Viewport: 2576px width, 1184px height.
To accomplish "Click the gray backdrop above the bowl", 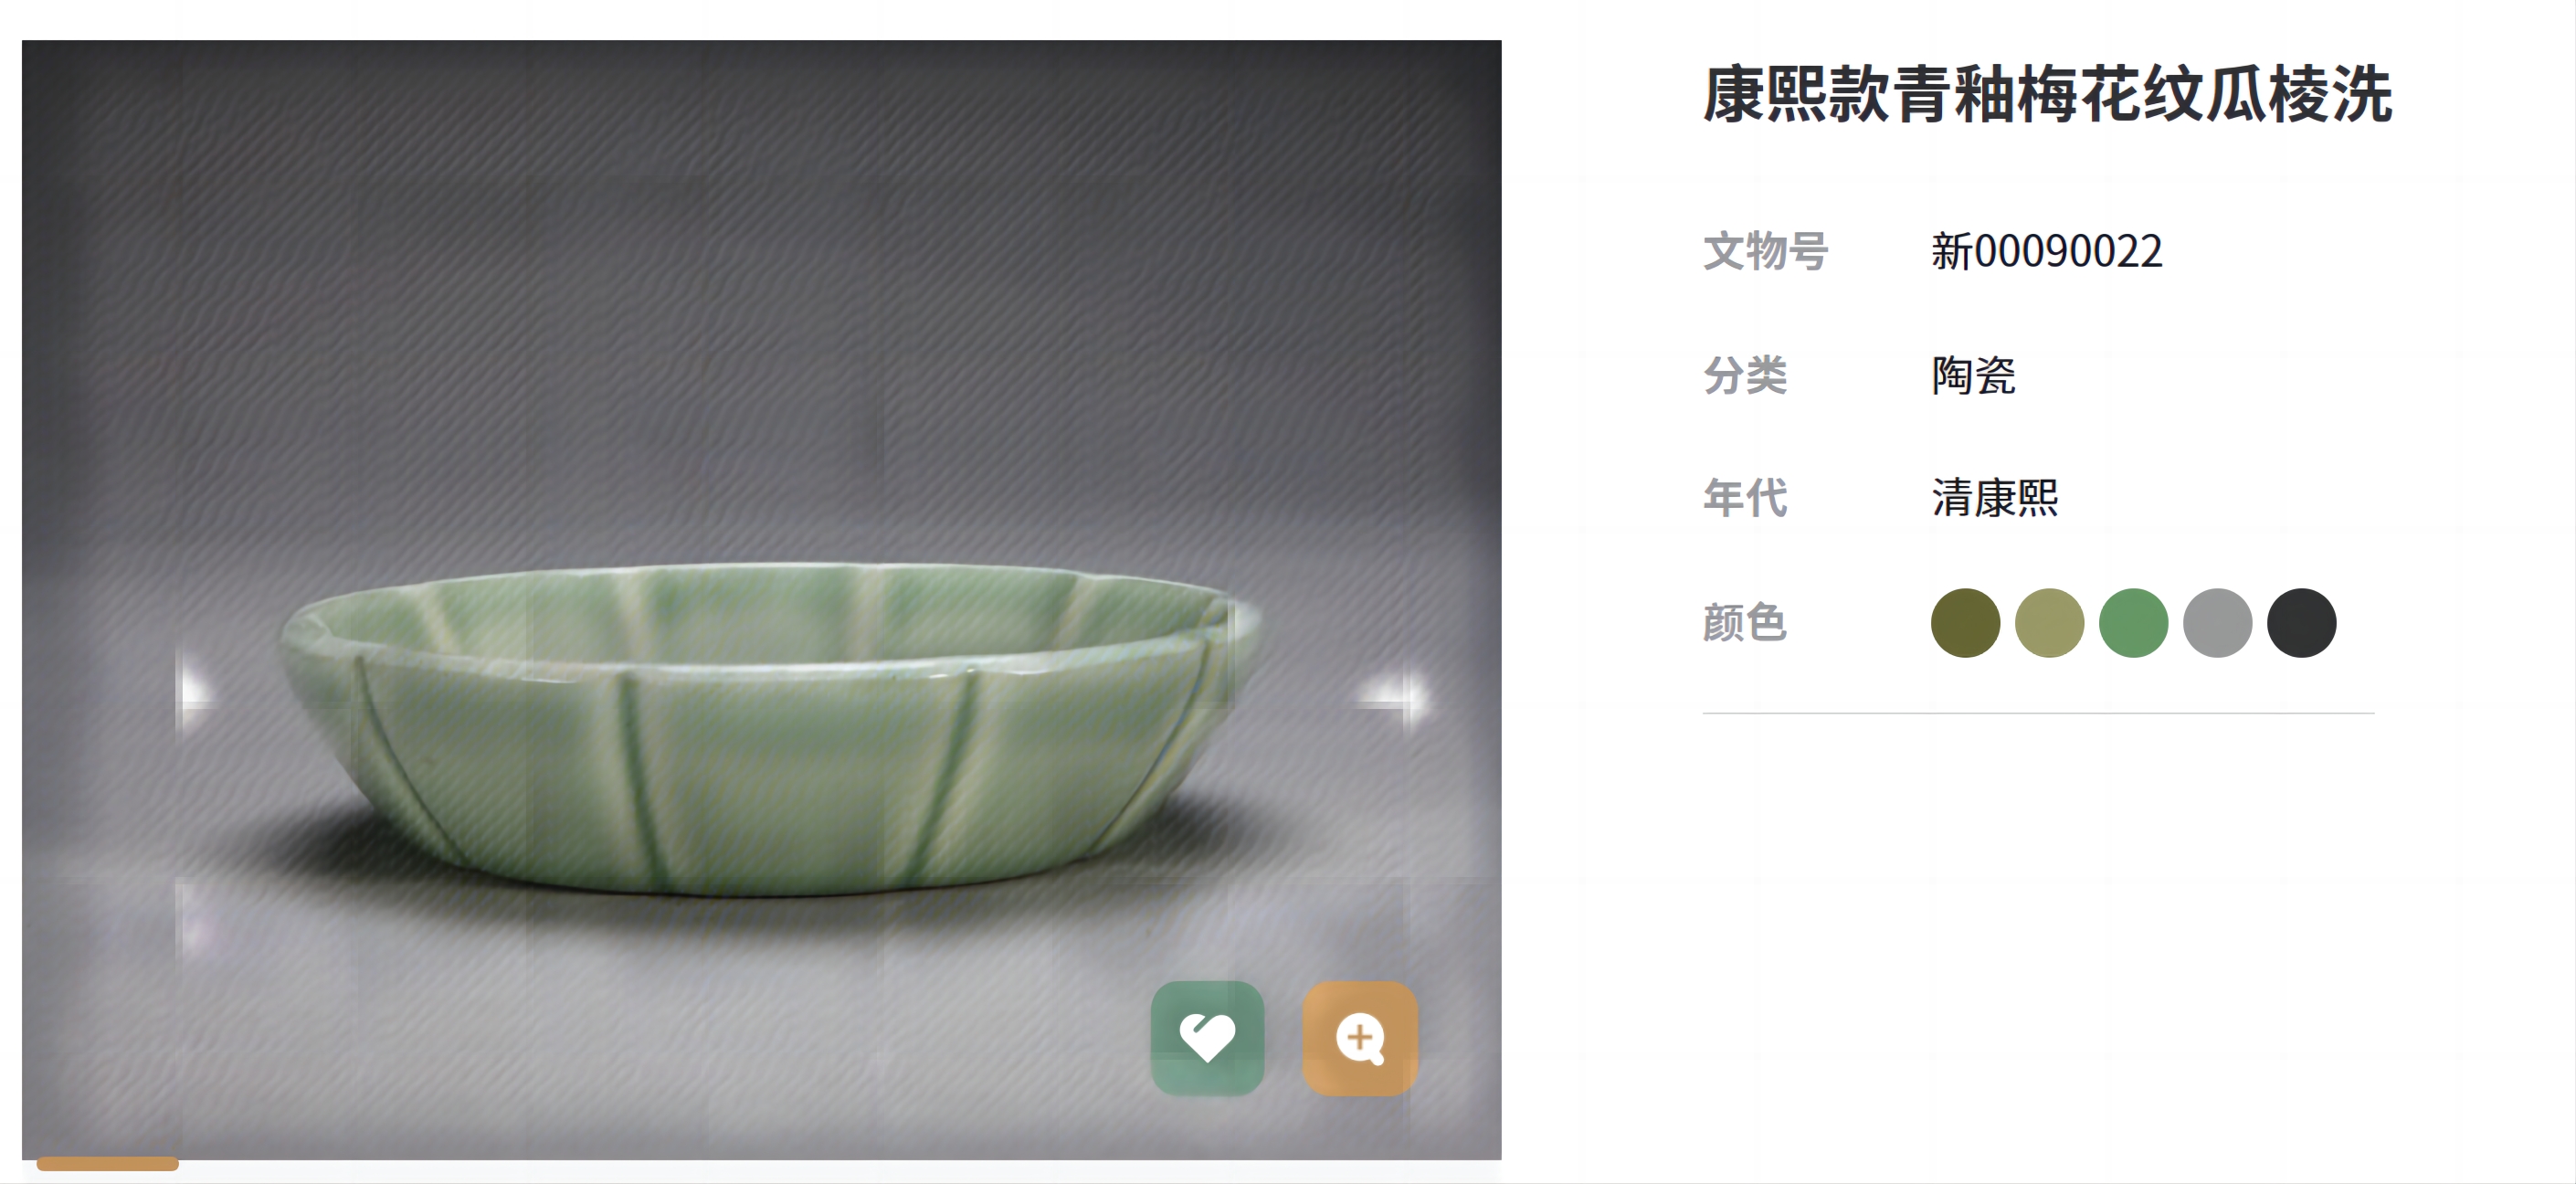I will [760, 300].
